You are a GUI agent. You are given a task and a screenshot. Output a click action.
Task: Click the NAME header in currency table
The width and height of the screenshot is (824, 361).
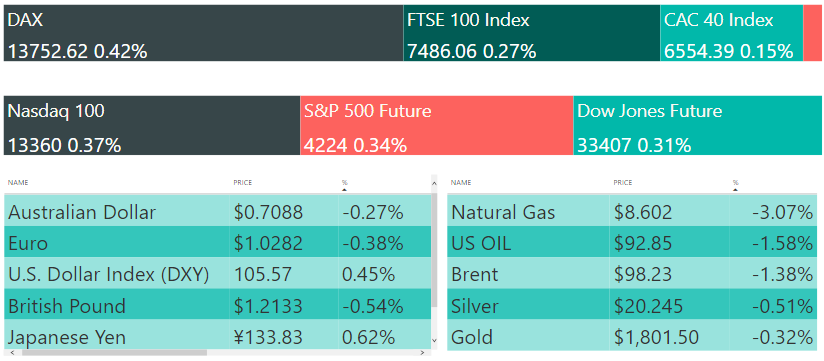pyautogui.click(x=18, y=183)
